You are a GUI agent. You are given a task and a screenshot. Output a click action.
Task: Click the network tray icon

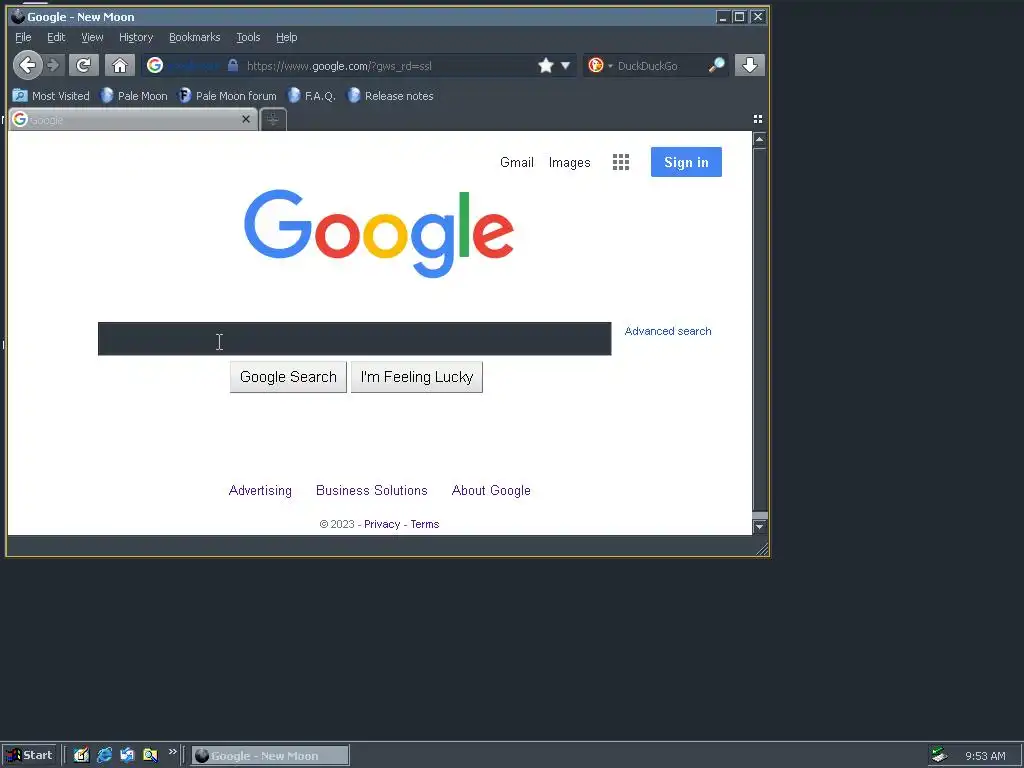click(x=939, y=756)
